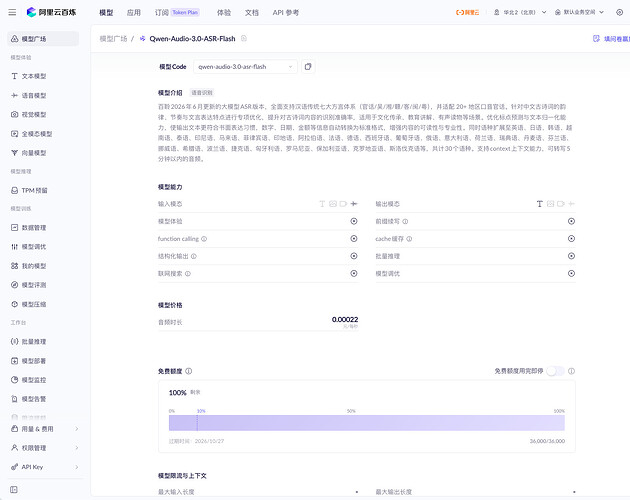Click the 权限管理 person icon
The height and width of the screenshot is (500, 630).
tap(14, 448)
